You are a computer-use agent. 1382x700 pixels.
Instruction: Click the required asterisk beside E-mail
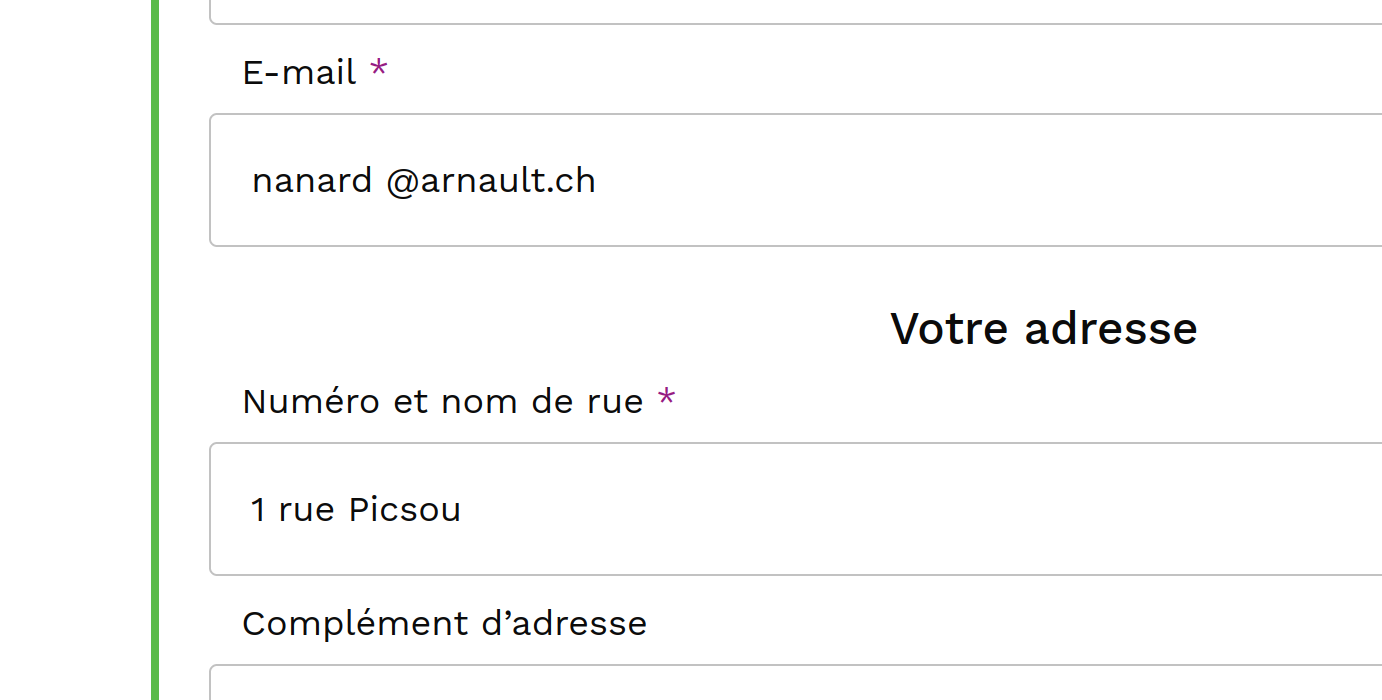coord(379,70)
